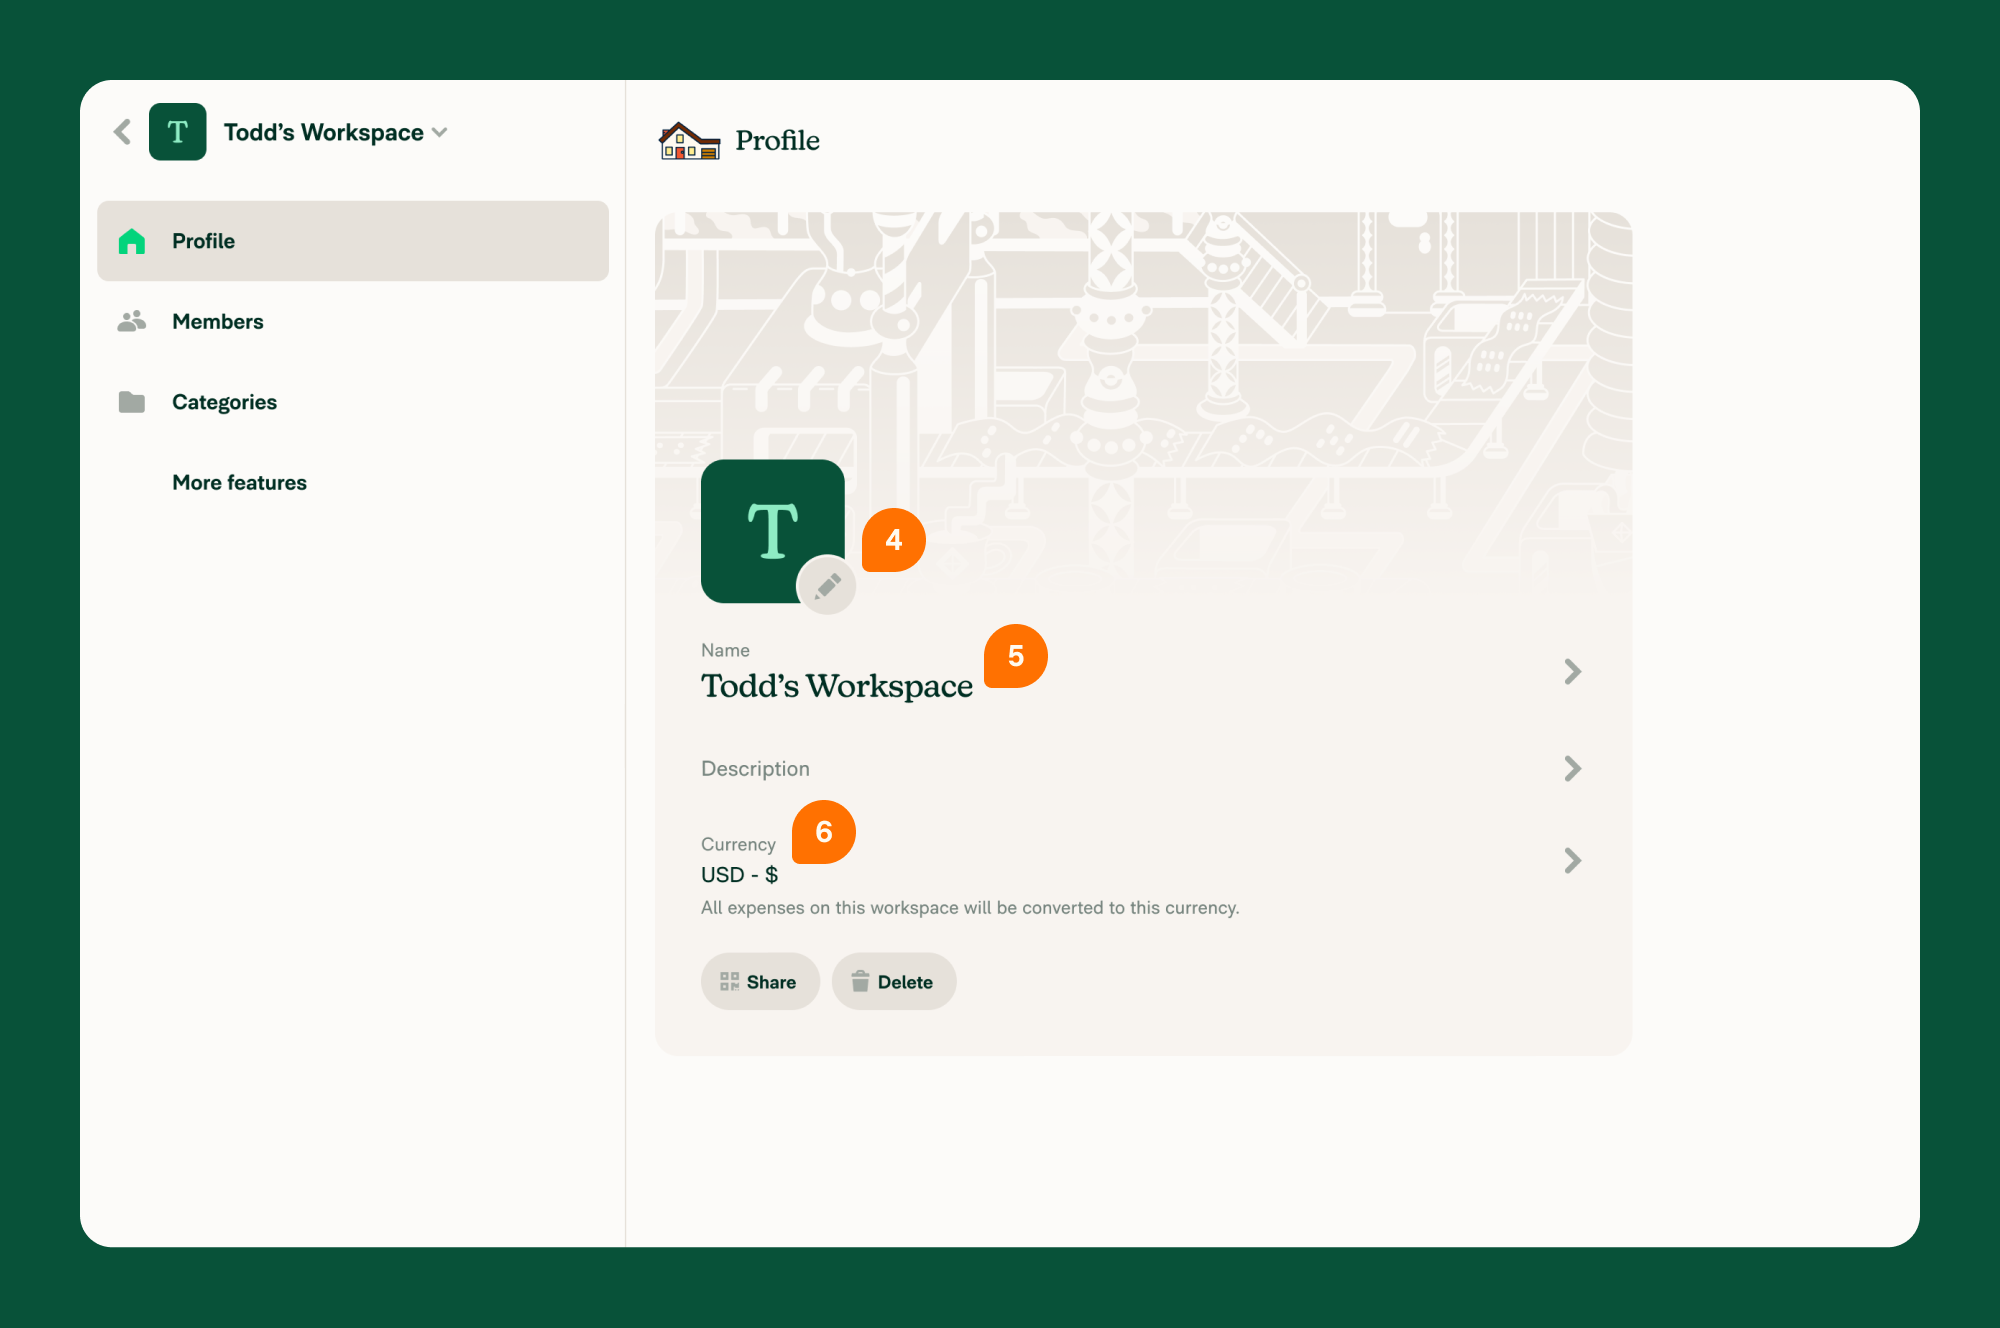The width and height of the screenshot is (2000, 1328).
Task: Click the Delete button
Action: coord(894,982)
